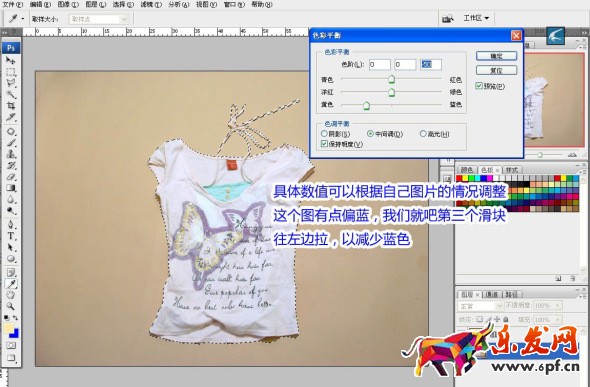Click 复位 (Reset) in Color Balance dialog
This screenshot has width=590, height=387.
496,70
